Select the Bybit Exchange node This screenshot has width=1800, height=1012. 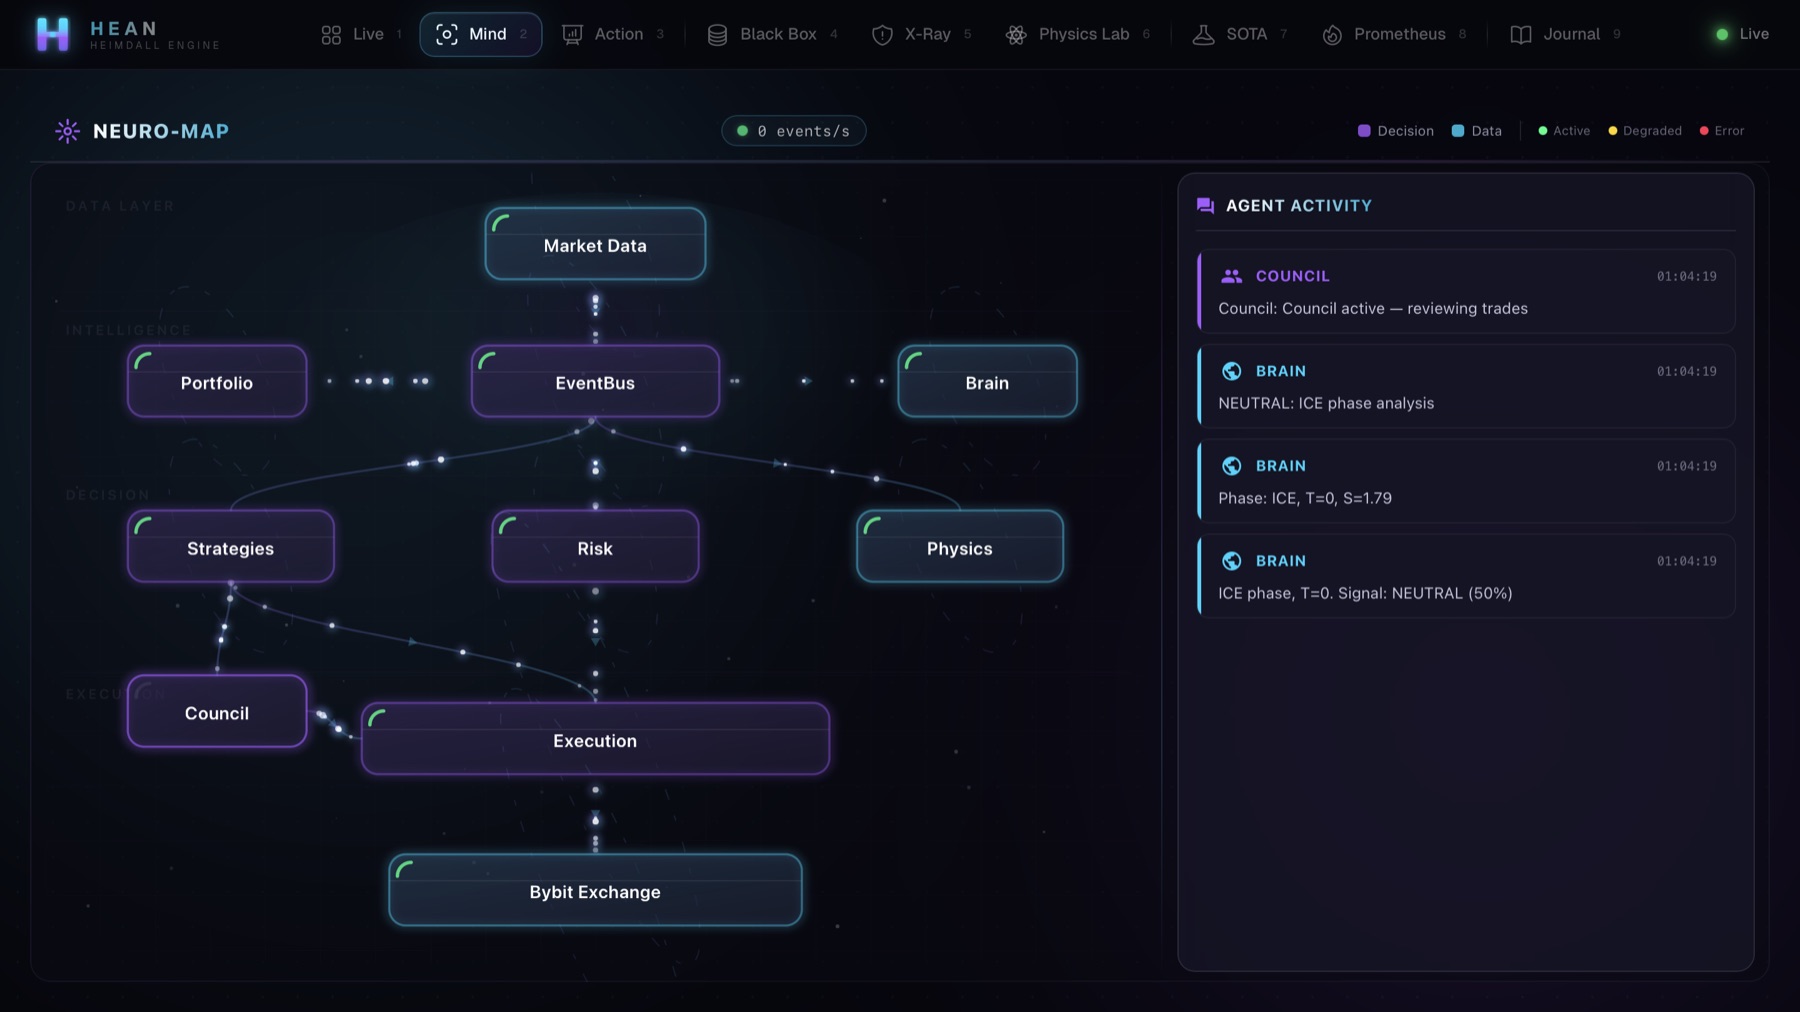(595, 890)
